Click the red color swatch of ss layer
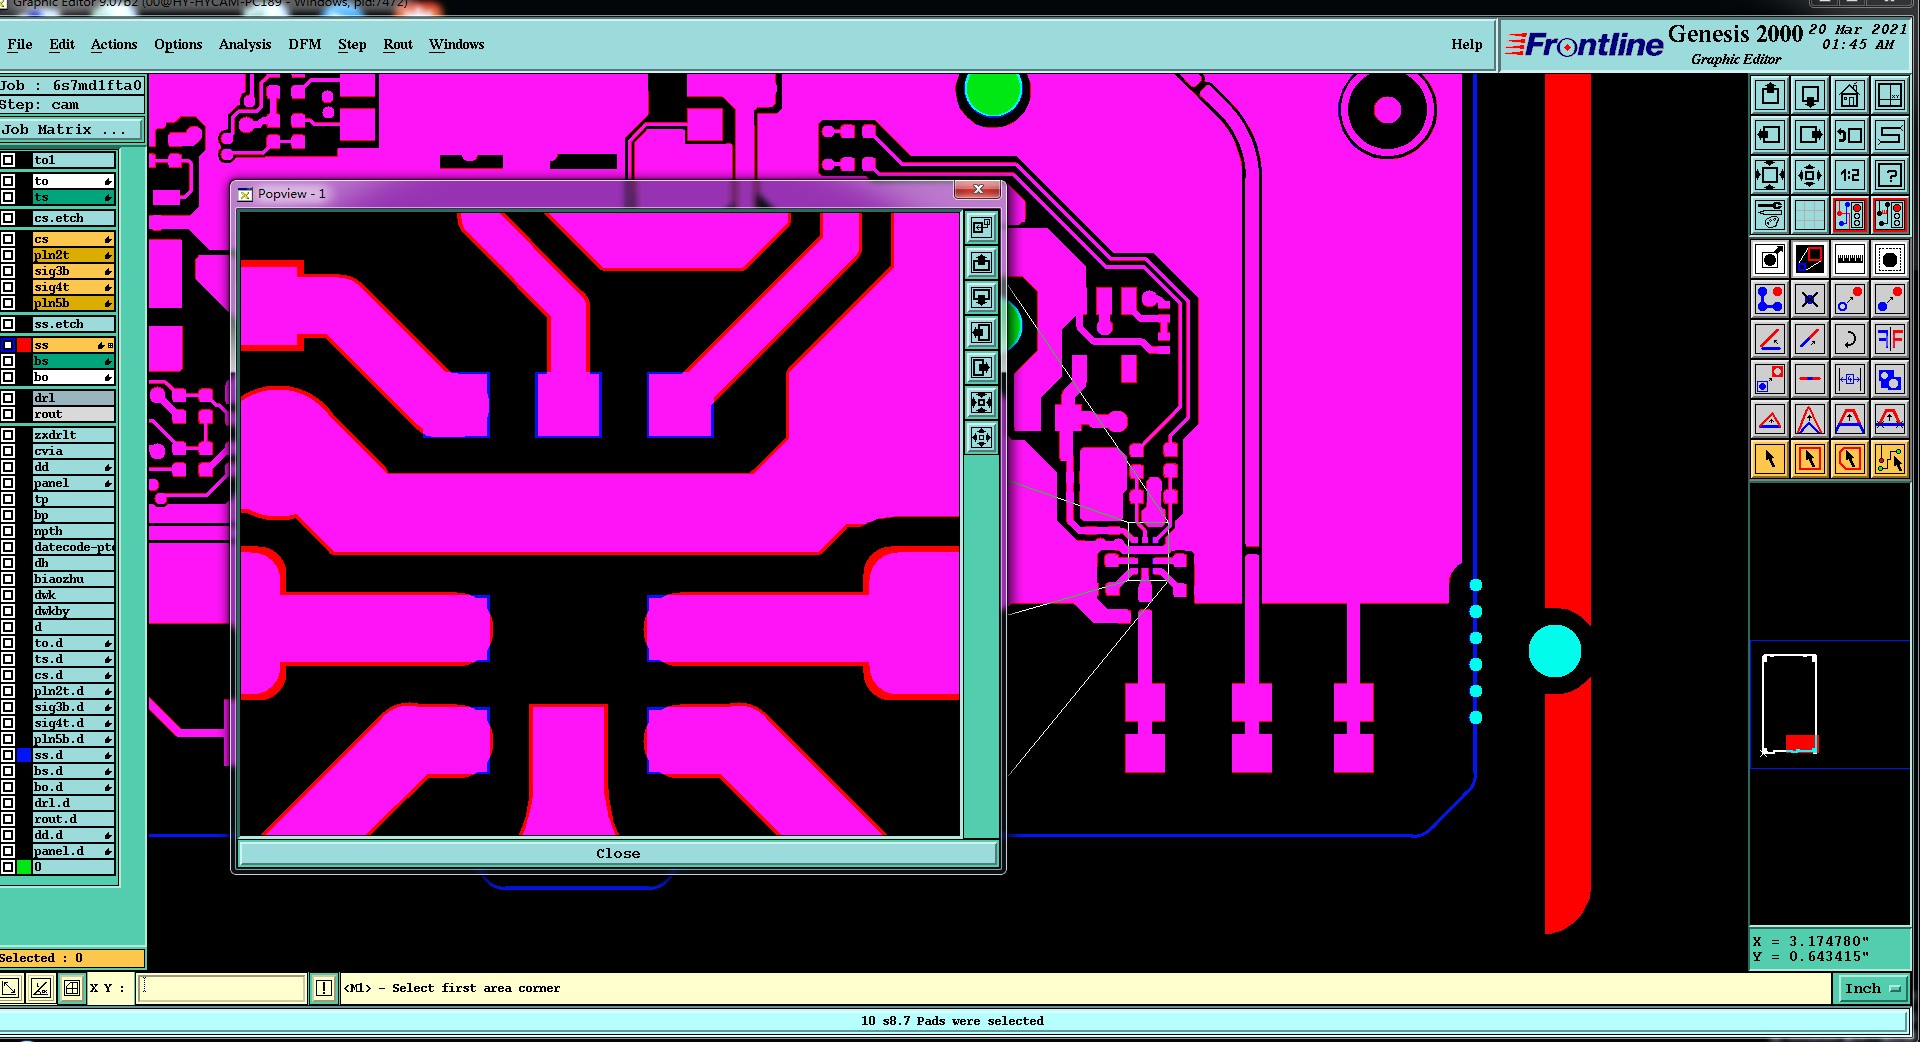 click(x=24, y=345)
